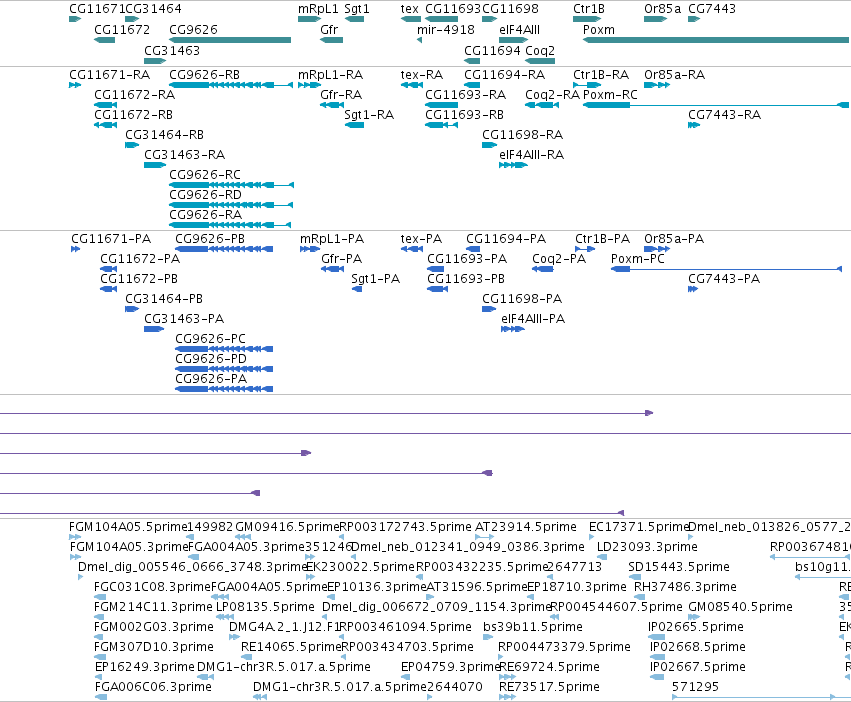Select the tex gene label
Image resolution: width=851 pixels, height=702 pixels.
410,9
